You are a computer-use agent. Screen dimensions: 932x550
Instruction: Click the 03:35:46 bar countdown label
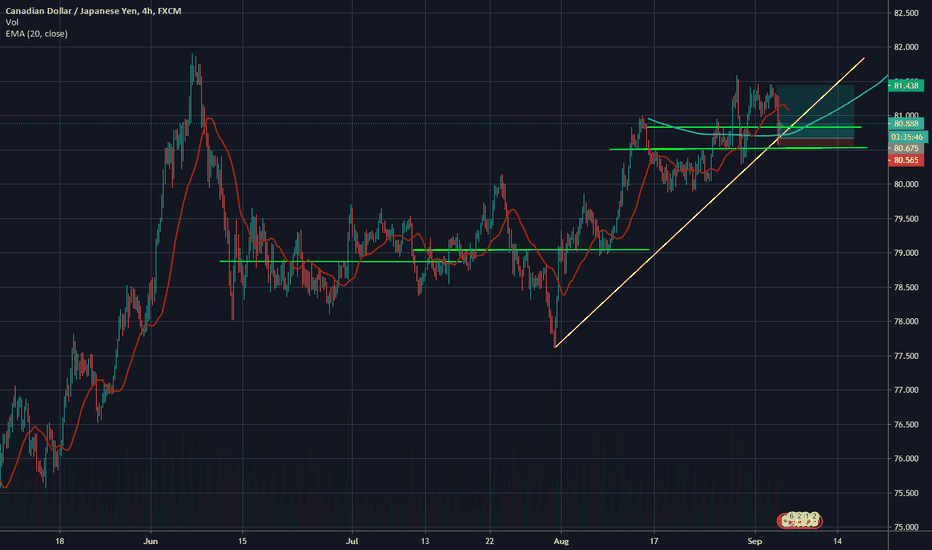[x=907, y=137]
